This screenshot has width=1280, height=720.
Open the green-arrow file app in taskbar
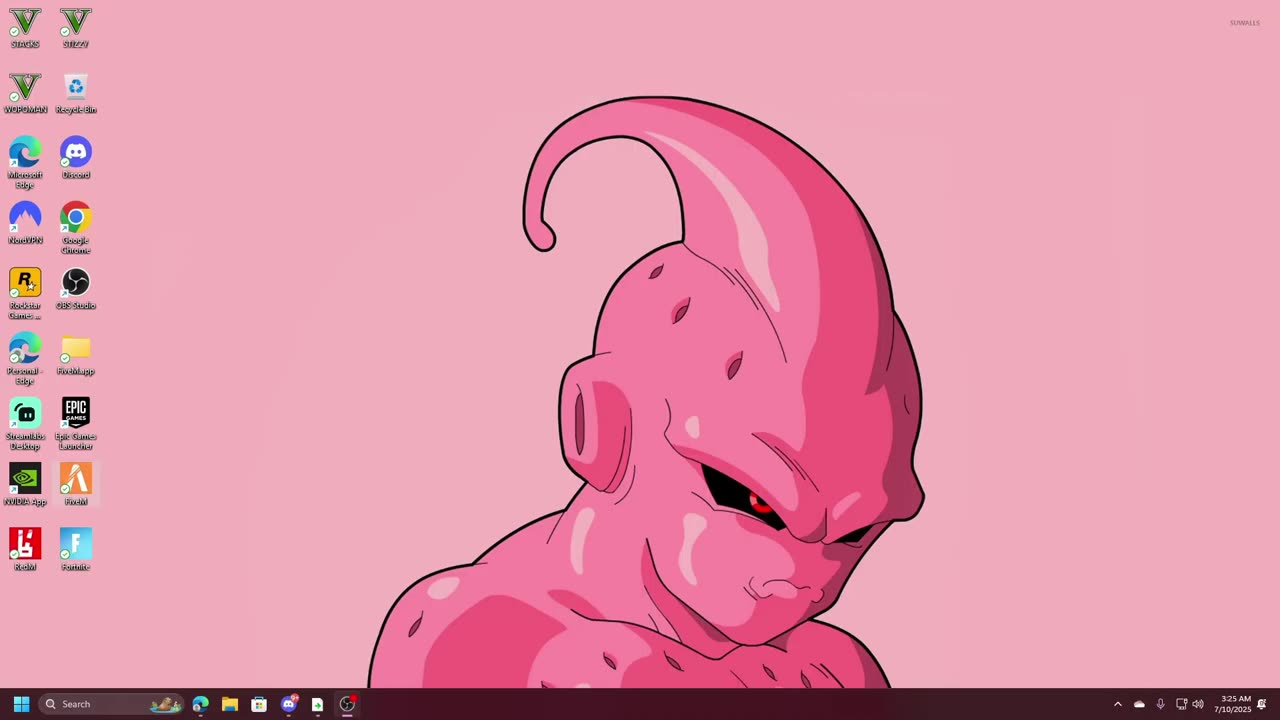317,704
